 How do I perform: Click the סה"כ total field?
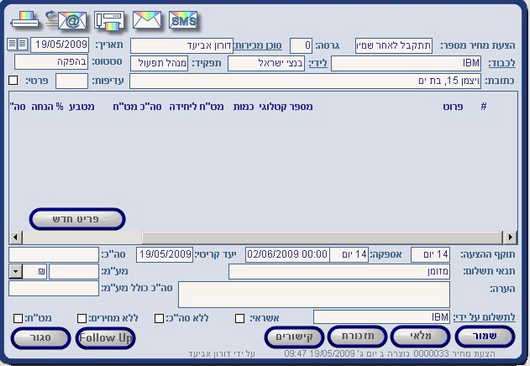pos(54,255)
